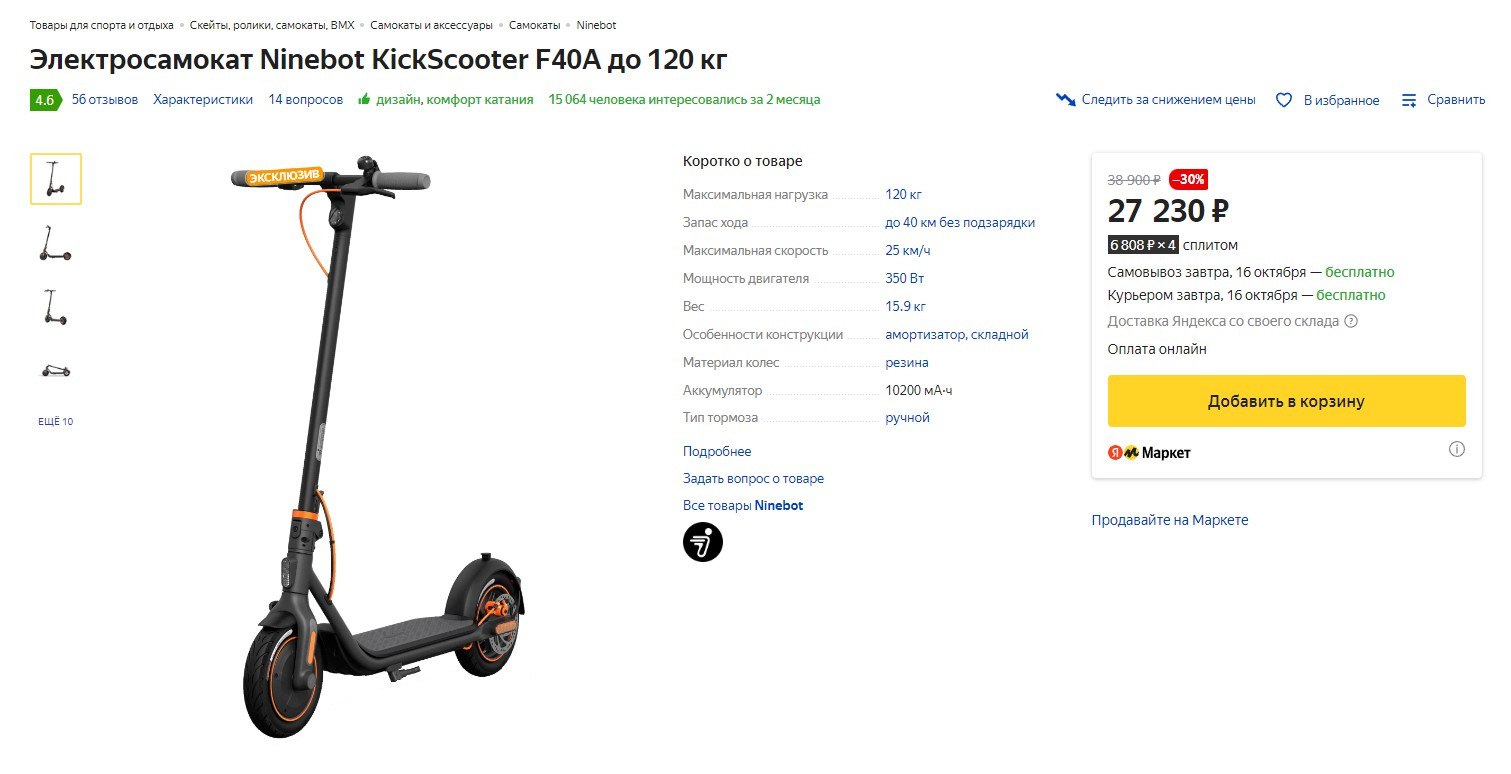This screenshot has height=774, width=1511.
Task: Expand details via Подробнее link
Action: (x=717, y=451)
